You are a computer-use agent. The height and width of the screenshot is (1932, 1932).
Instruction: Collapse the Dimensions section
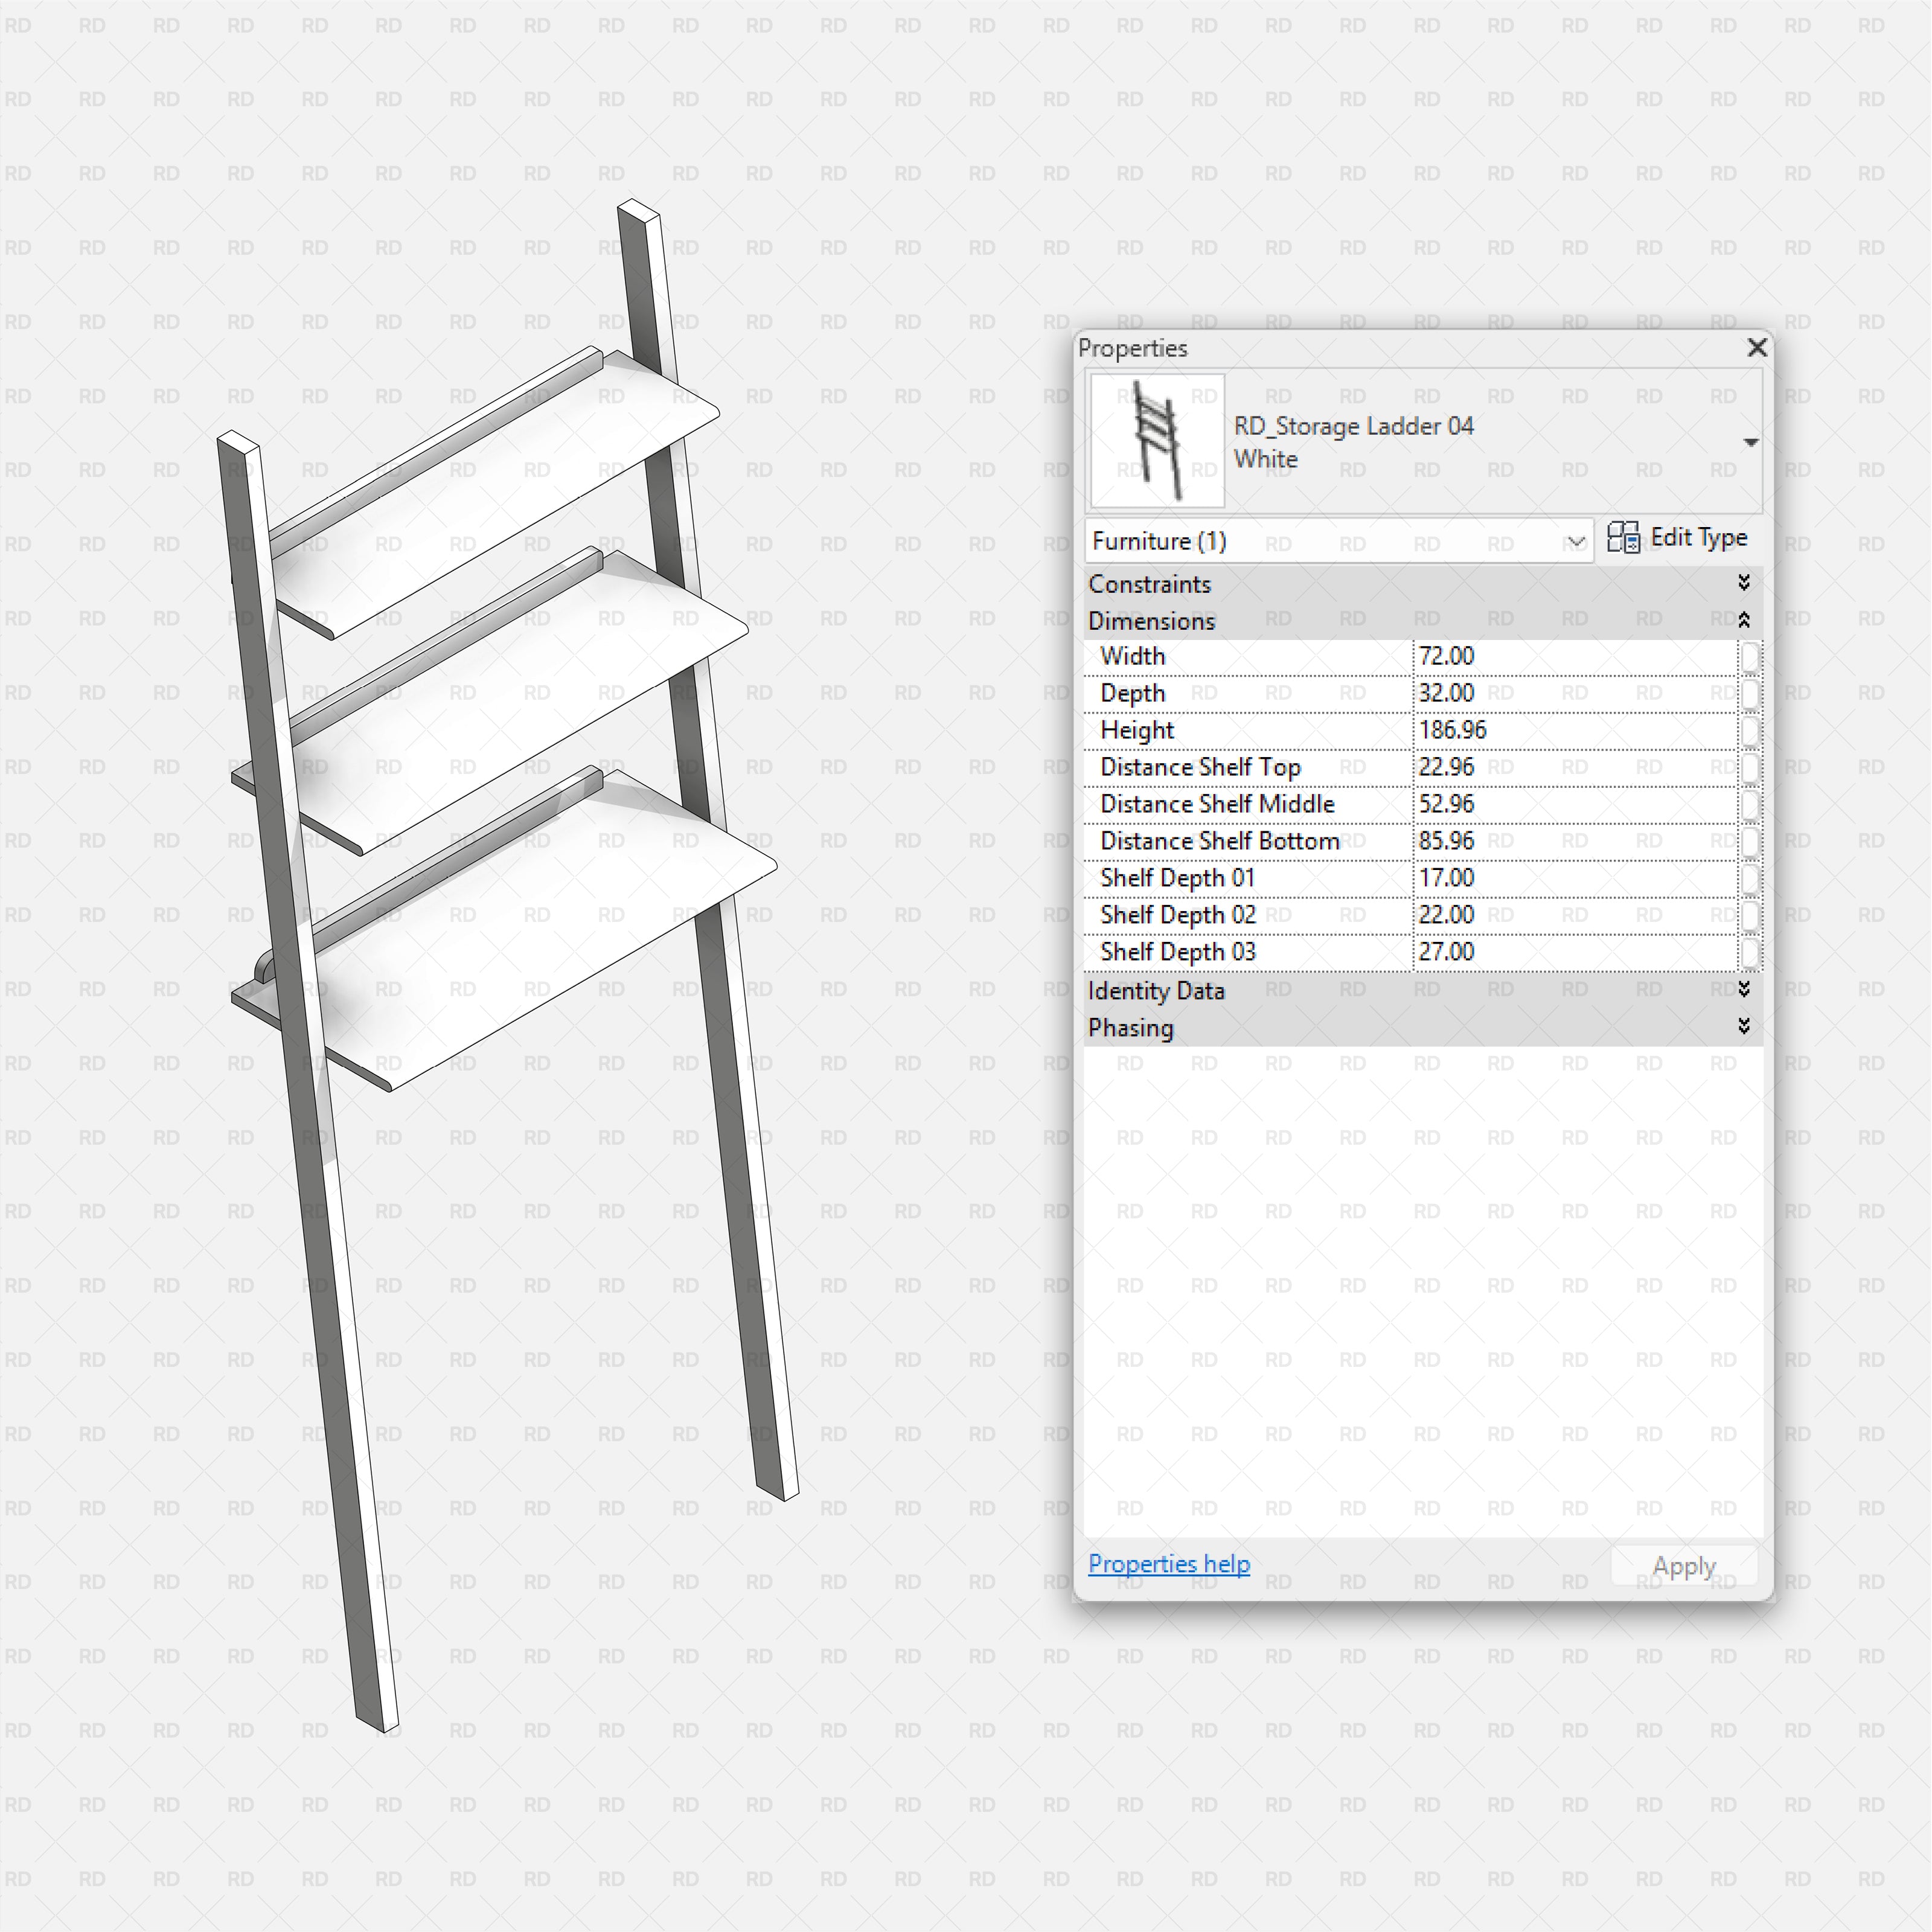[1745, 620]
